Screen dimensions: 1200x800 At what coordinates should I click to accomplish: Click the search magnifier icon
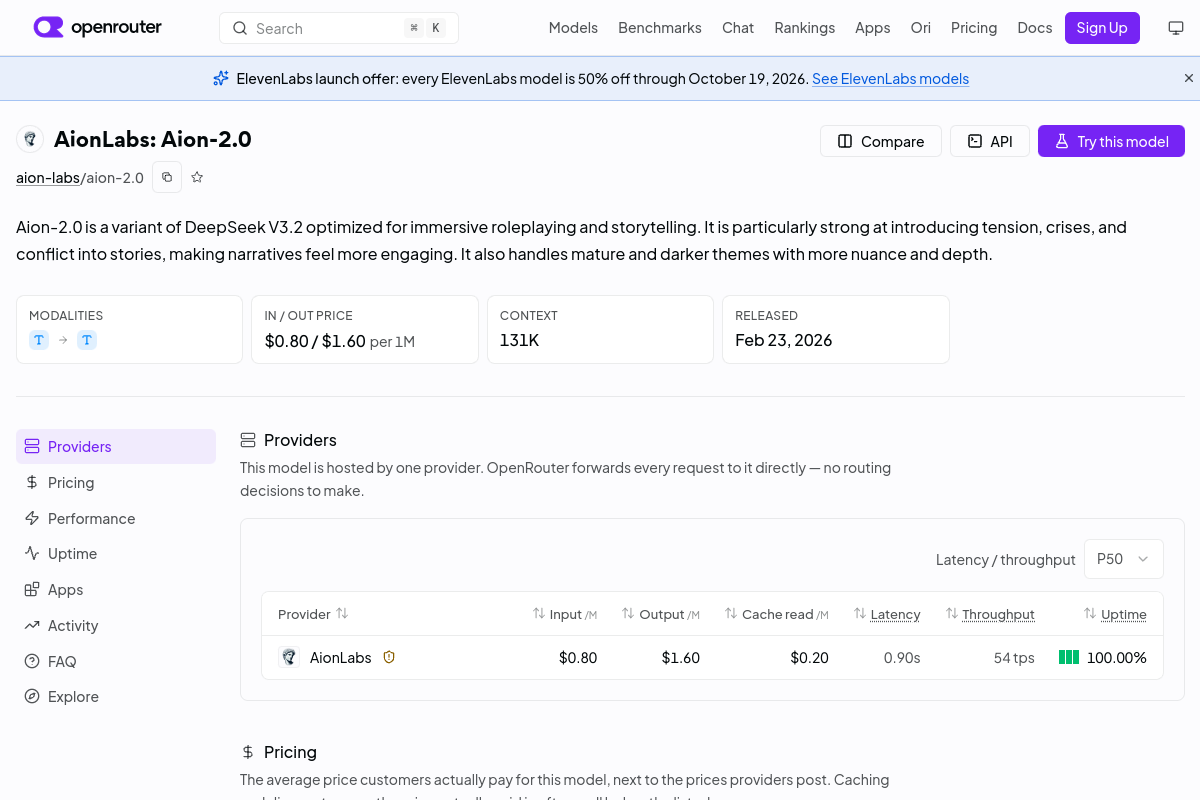pyautogui.click(x=240, y=28)
